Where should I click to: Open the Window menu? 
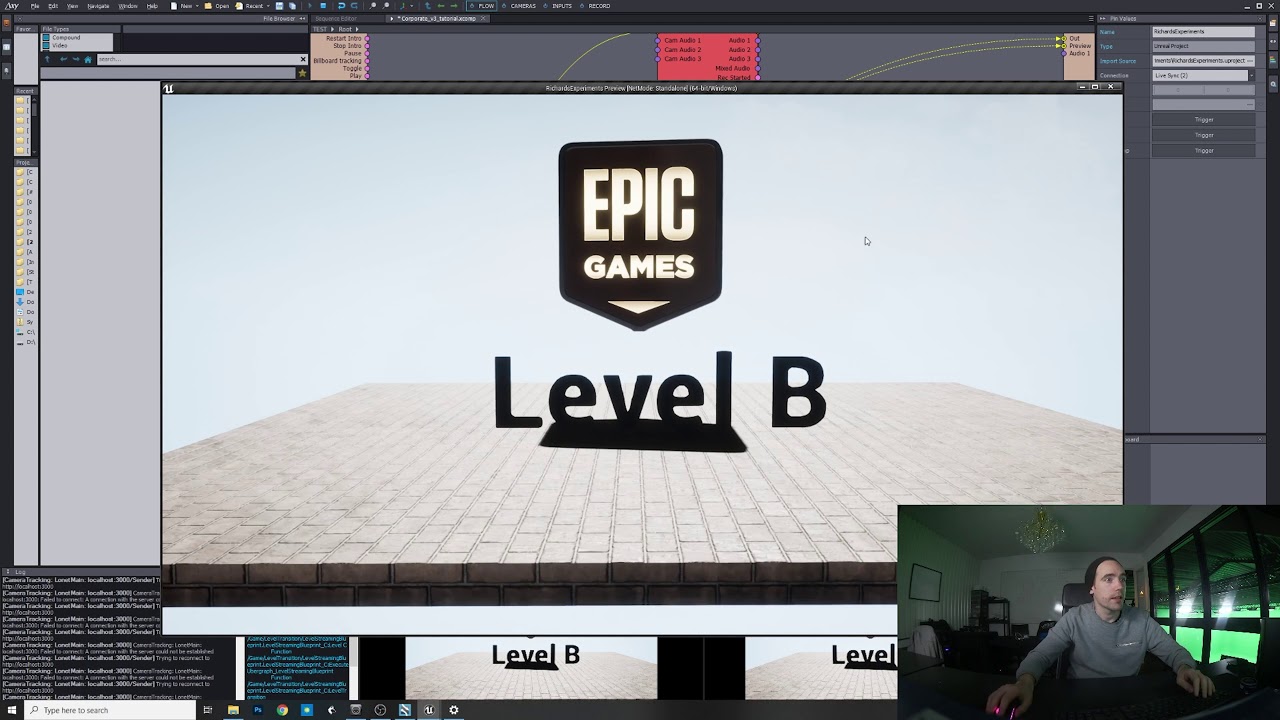point(128,6)
